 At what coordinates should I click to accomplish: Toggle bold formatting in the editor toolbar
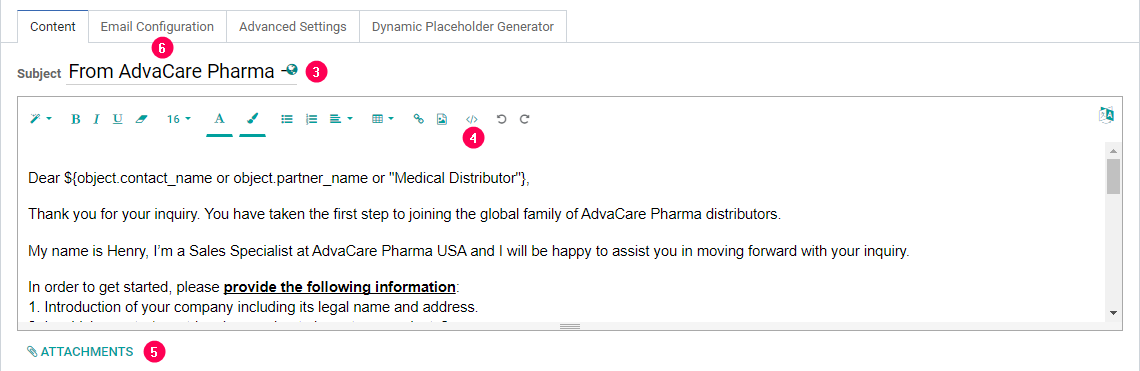(76, 119)
